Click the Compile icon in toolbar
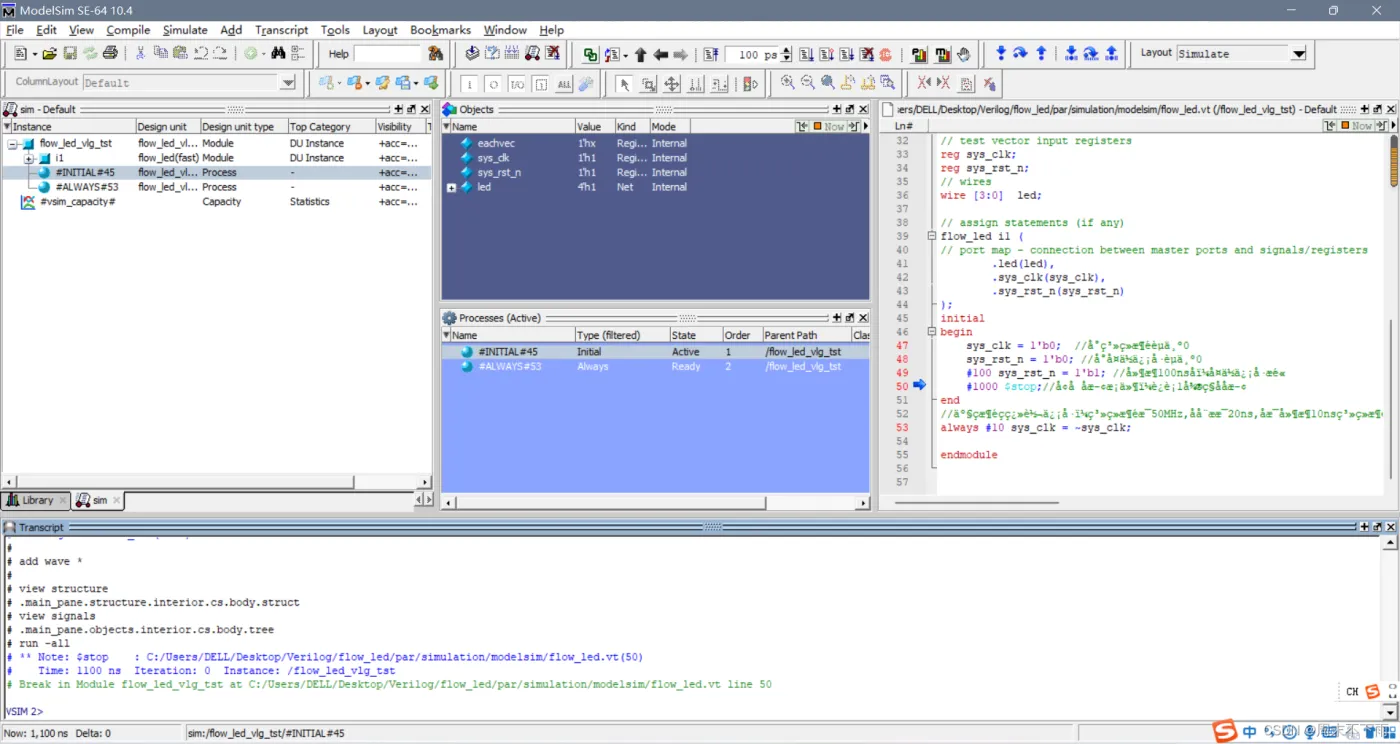This screenshot has height=744, width=1400. tap(472, 54)
